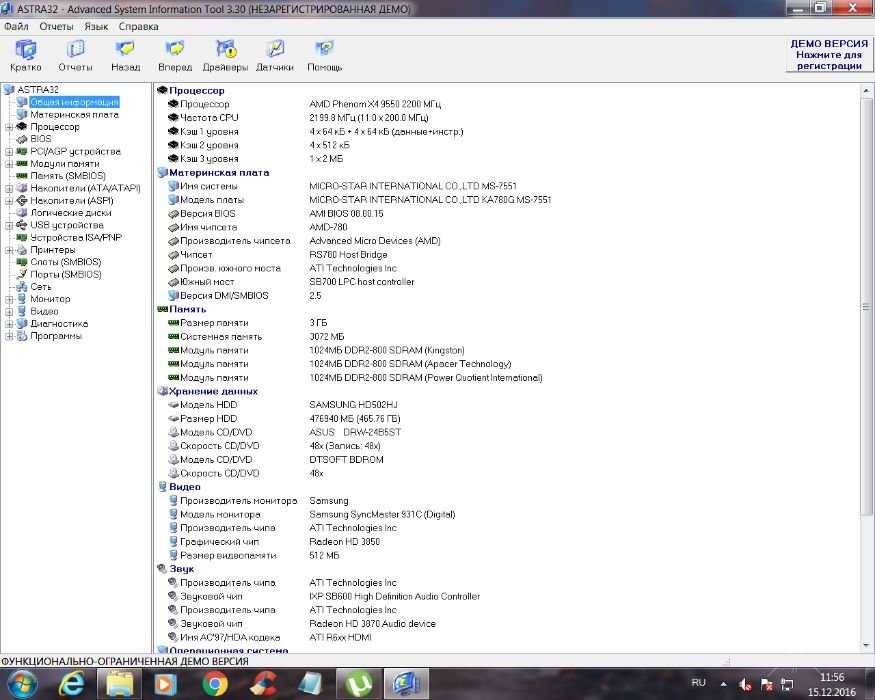
Task: Expand the USB устройства node
Action: 9,226
